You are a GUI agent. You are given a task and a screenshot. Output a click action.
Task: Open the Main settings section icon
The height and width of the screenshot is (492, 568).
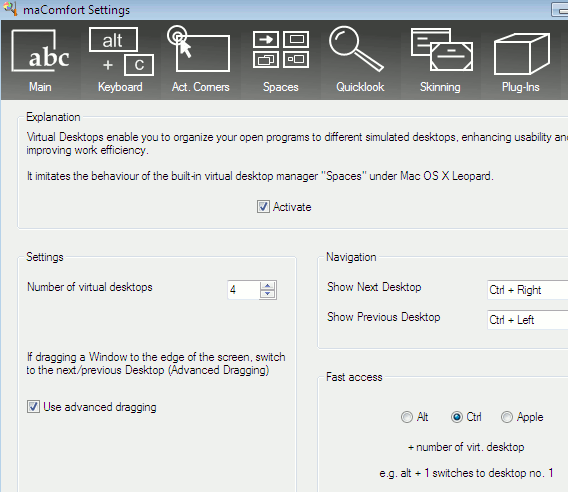click(x=40, y=60)
